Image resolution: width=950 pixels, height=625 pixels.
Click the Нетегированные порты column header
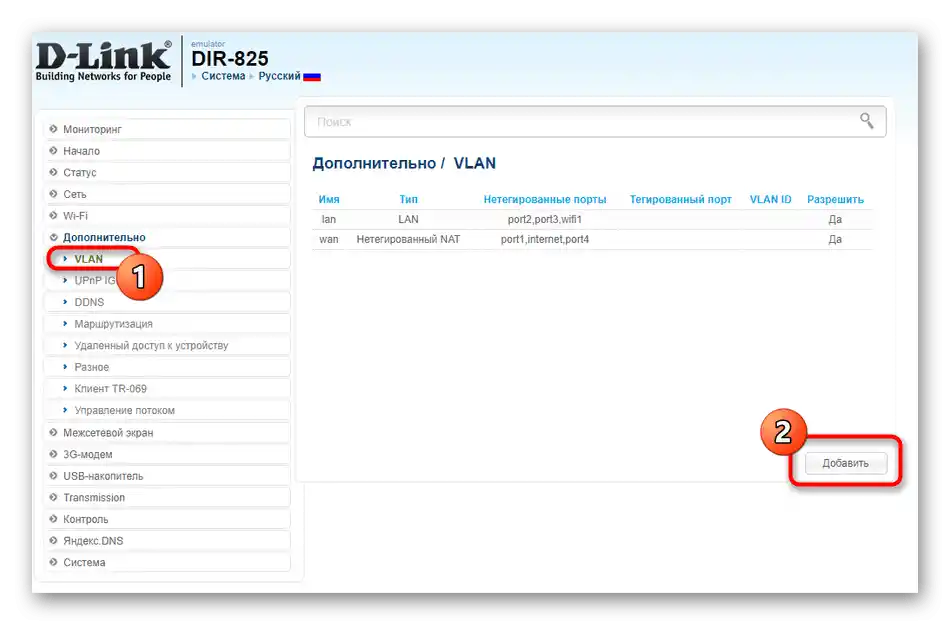pos(545,199)
